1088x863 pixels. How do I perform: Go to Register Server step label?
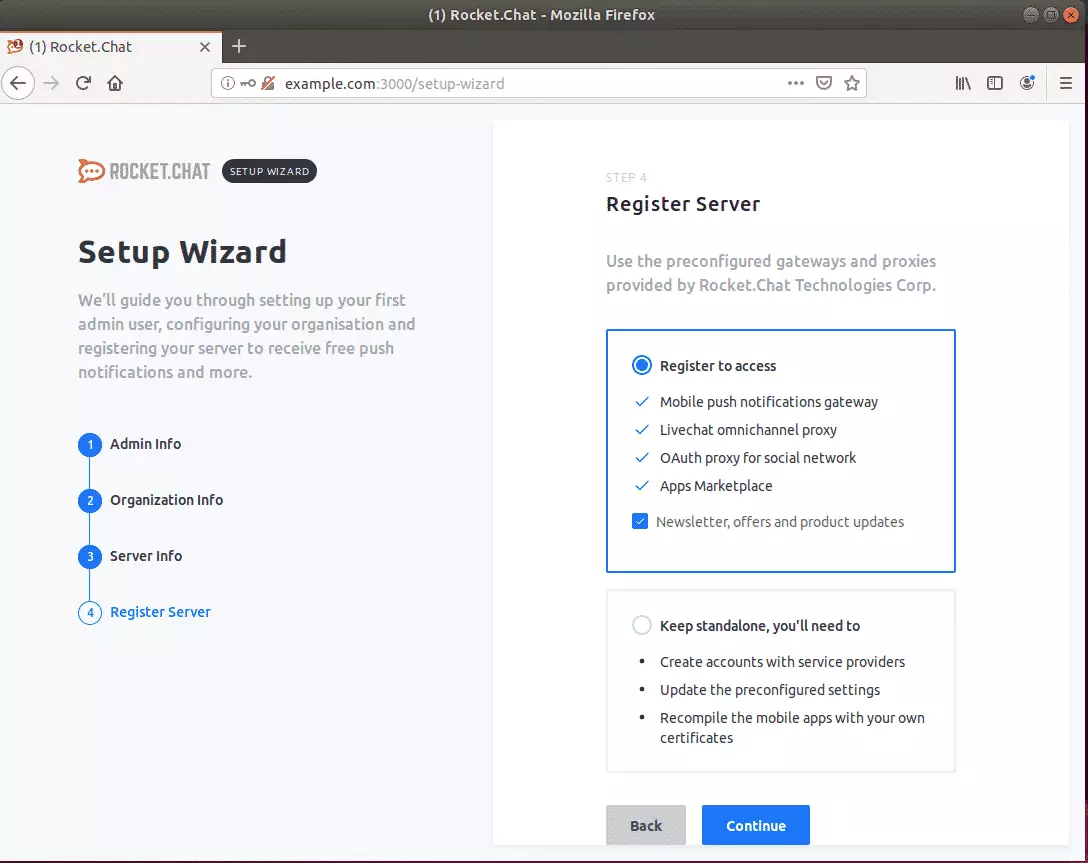point(160,612)
